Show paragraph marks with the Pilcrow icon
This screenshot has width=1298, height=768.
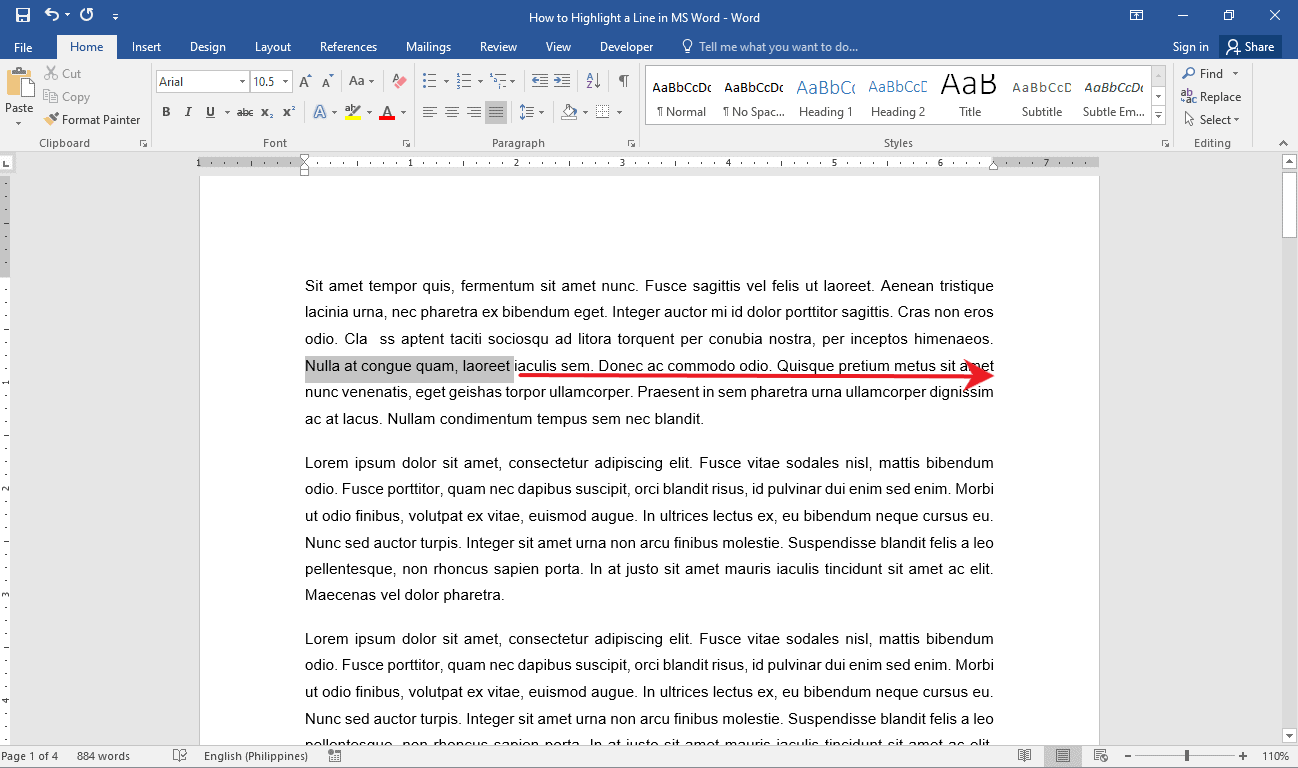[624, 81]
